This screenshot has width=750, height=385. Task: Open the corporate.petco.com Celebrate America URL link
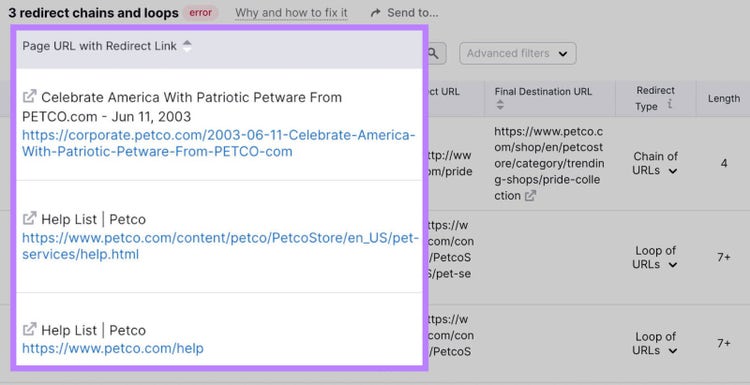(219, 143)
